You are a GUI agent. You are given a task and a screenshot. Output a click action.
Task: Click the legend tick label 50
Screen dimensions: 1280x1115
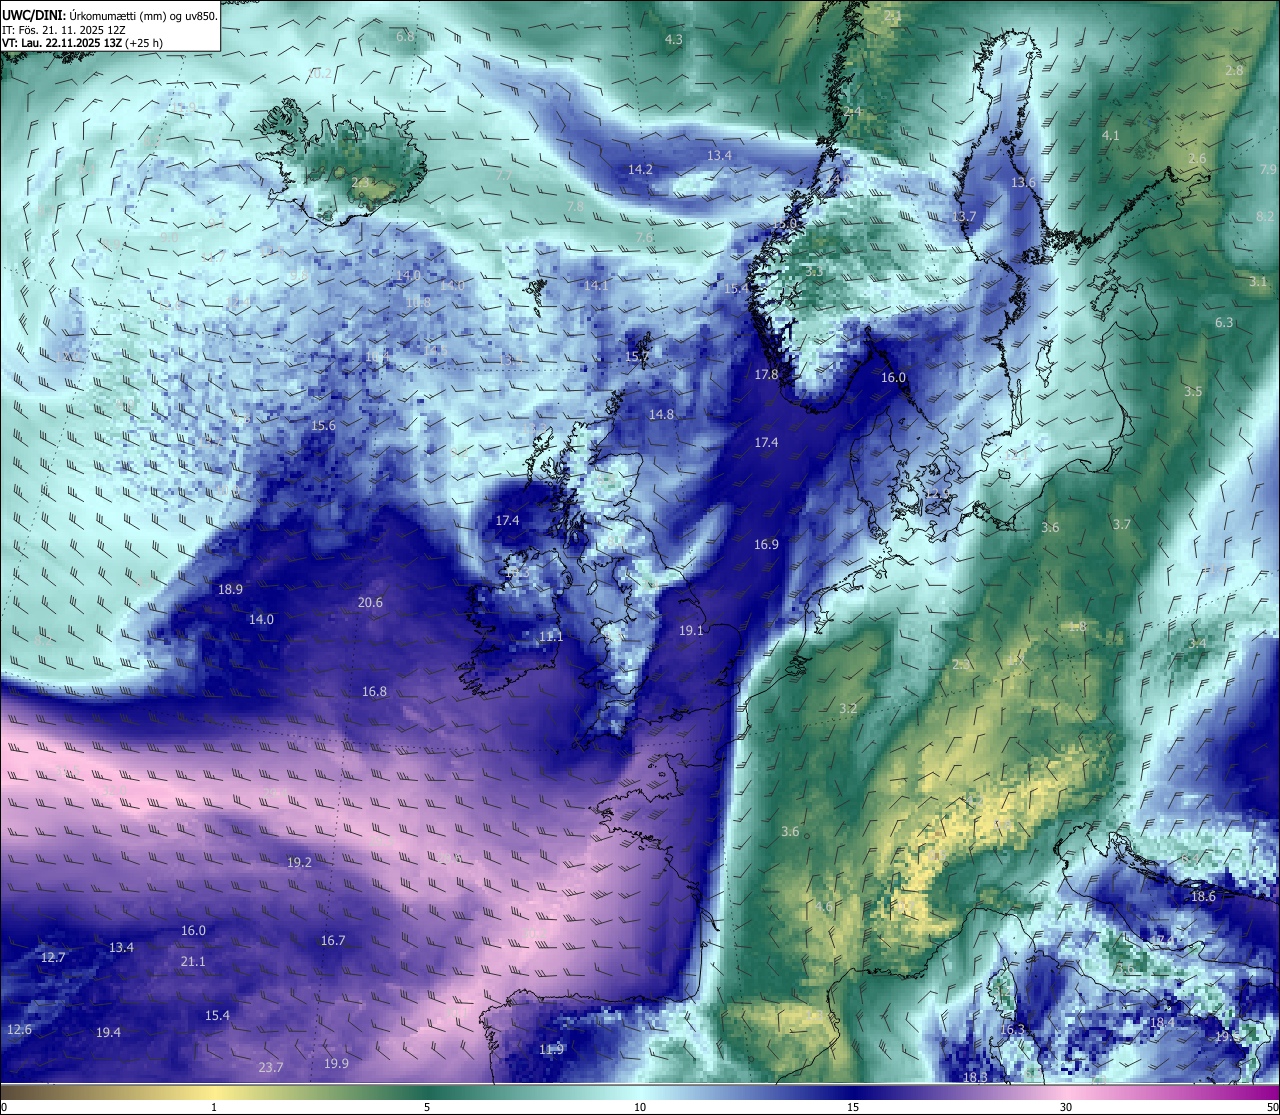tap(1272, 1107)
